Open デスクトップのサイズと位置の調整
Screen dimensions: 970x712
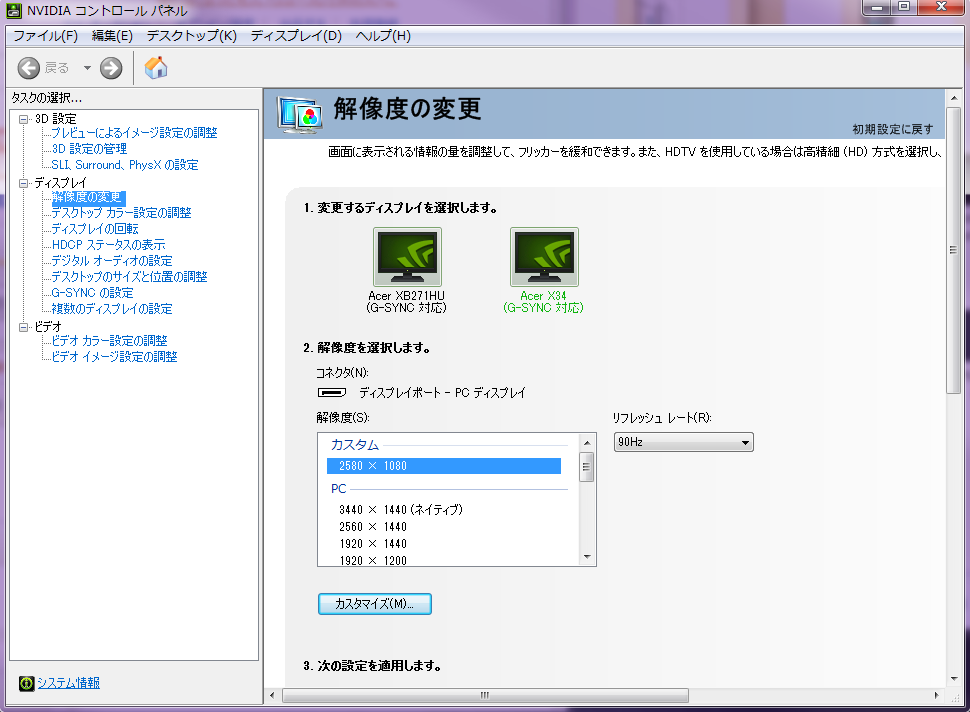(129, 277)
